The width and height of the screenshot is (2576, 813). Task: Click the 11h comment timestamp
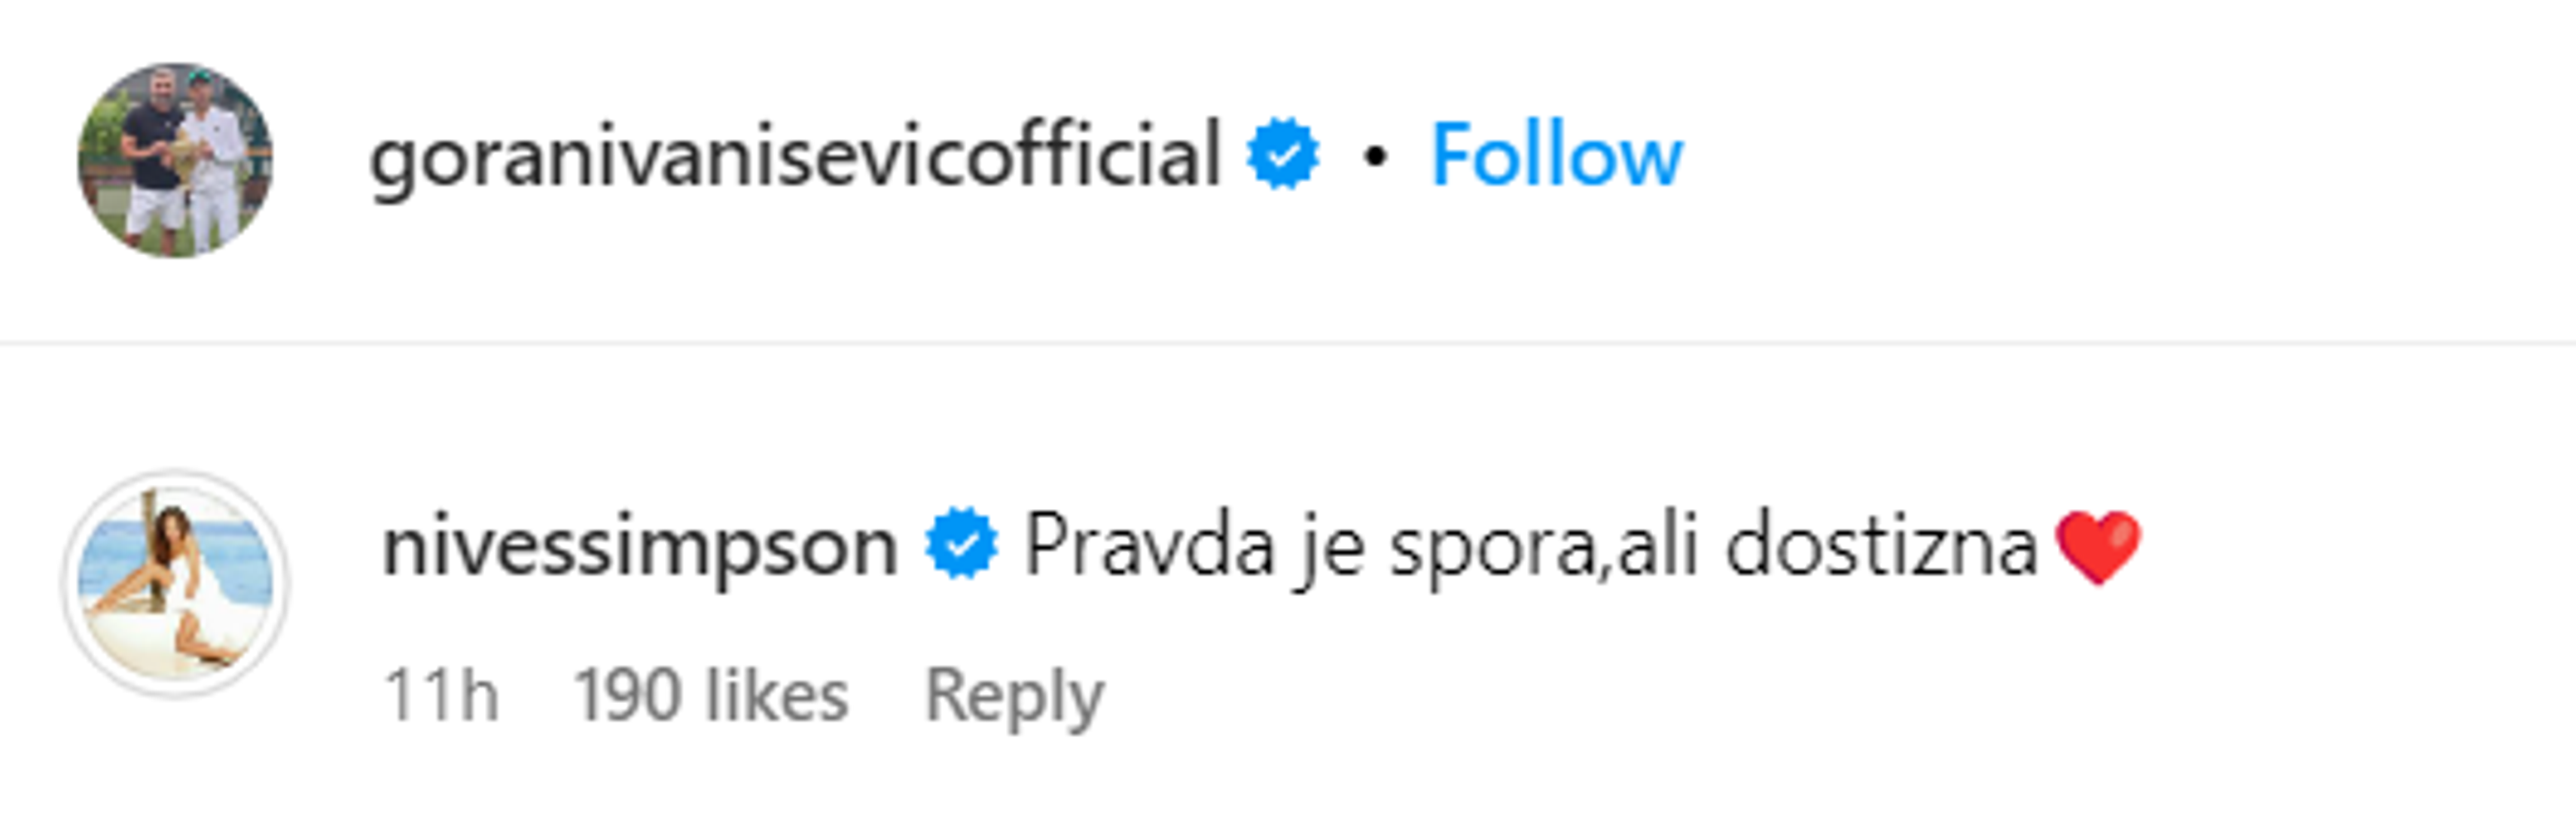coord(441,695)
